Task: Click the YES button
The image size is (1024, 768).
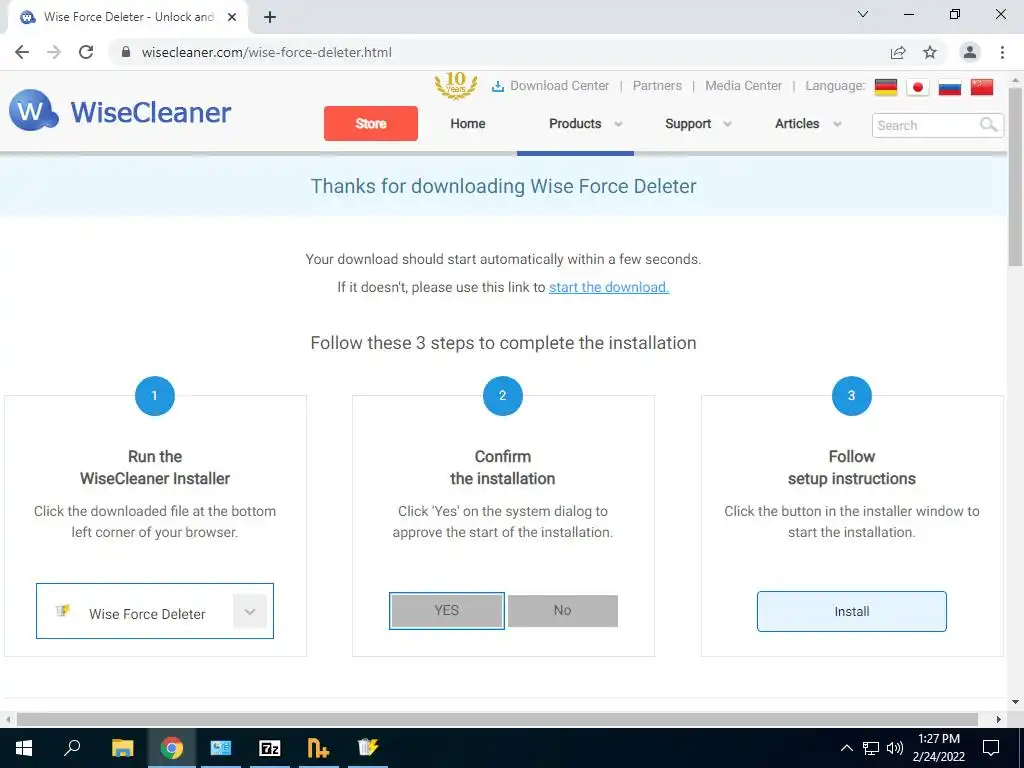Action: 447,611
